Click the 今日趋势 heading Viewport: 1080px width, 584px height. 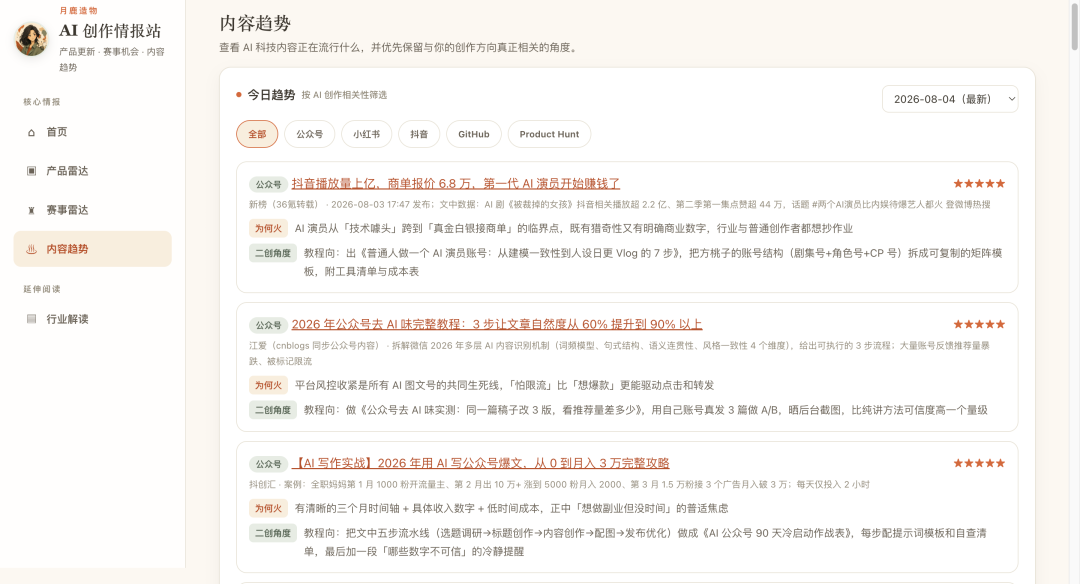(271, 95)
